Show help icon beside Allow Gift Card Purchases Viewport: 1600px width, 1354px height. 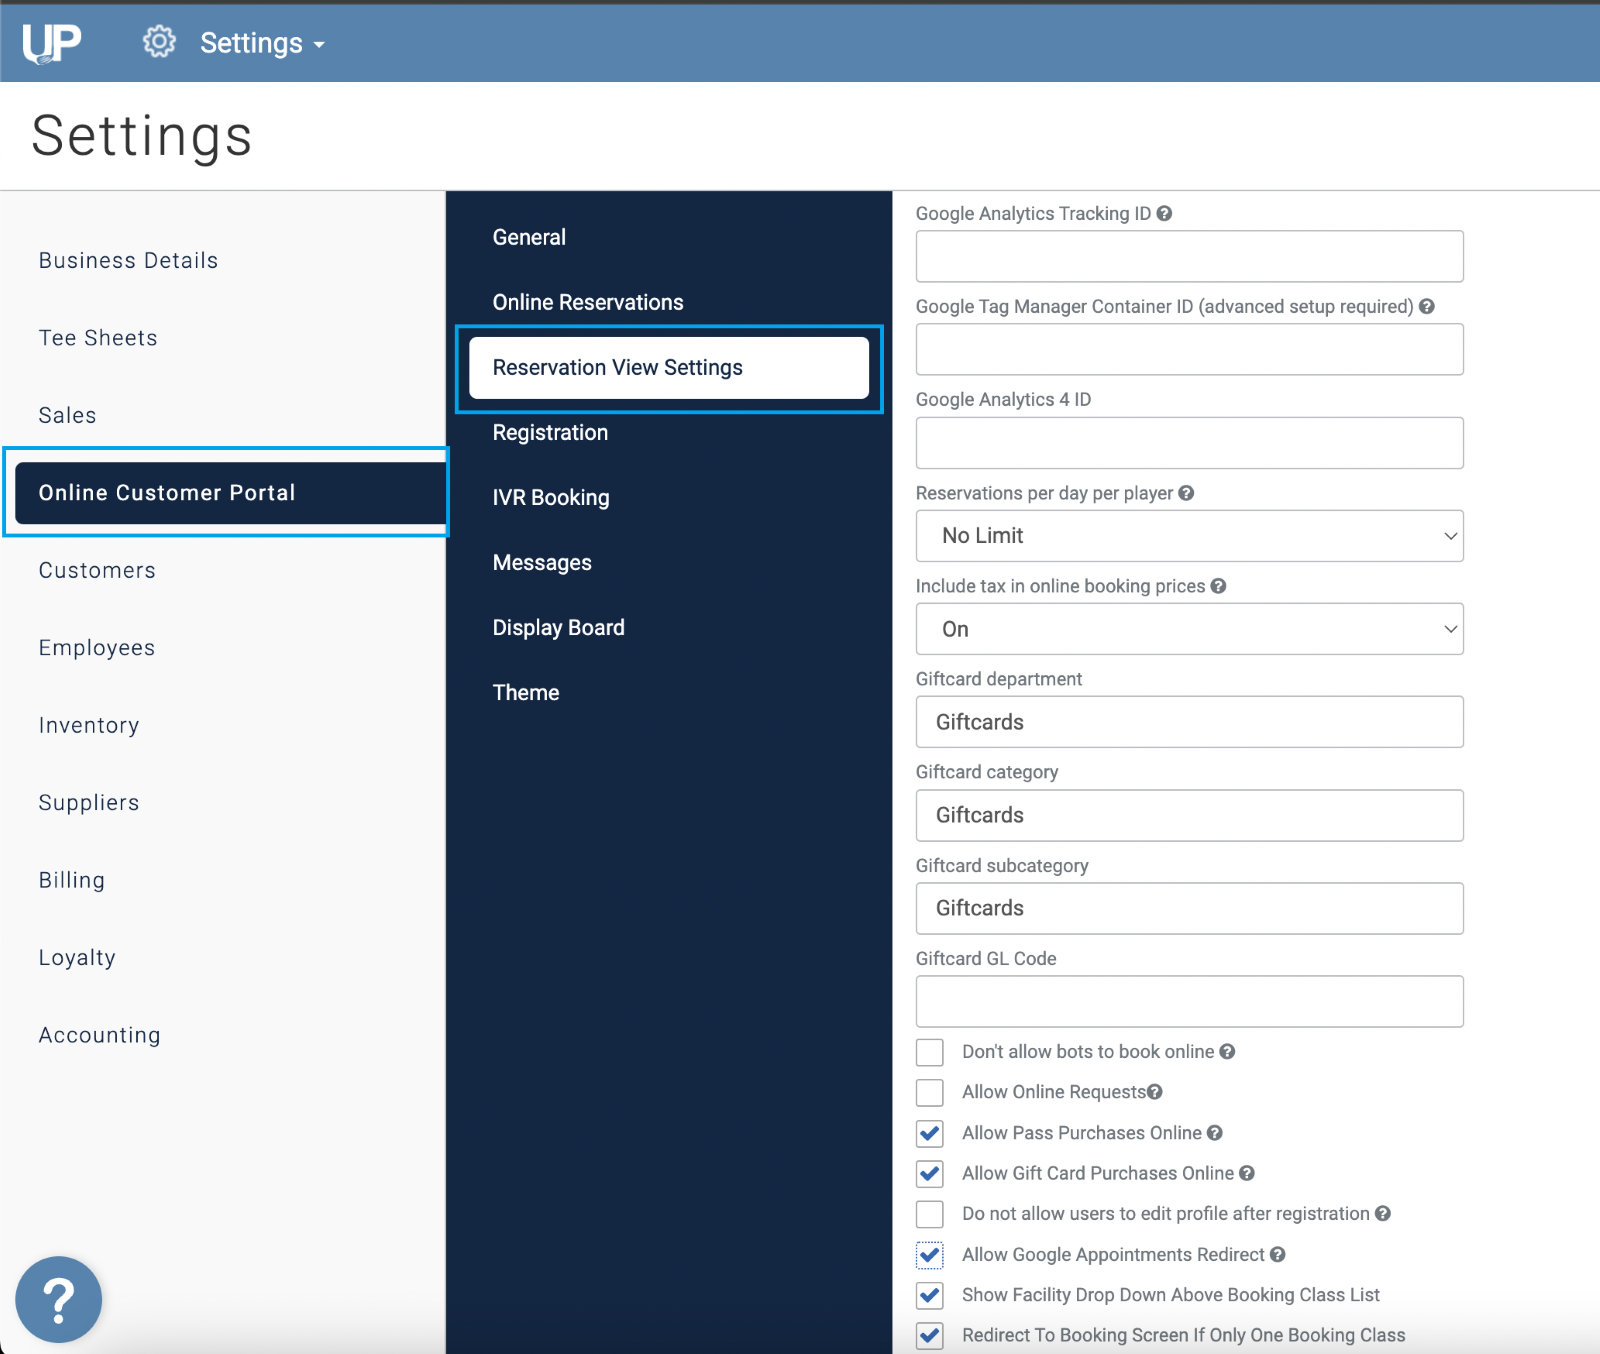[1247, 1173]
